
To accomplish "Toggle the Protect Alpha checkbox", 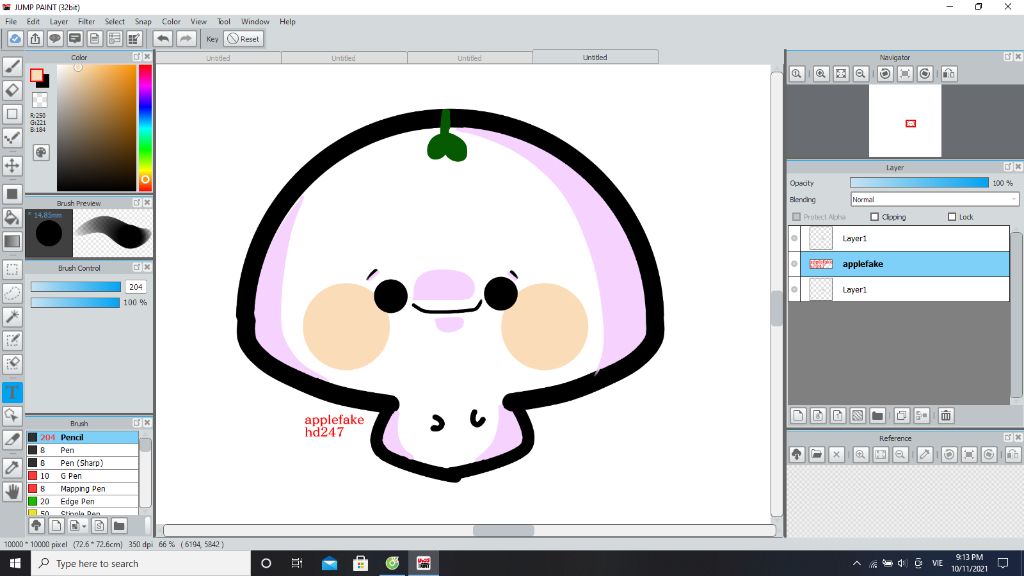I will (x=796, y=217).
